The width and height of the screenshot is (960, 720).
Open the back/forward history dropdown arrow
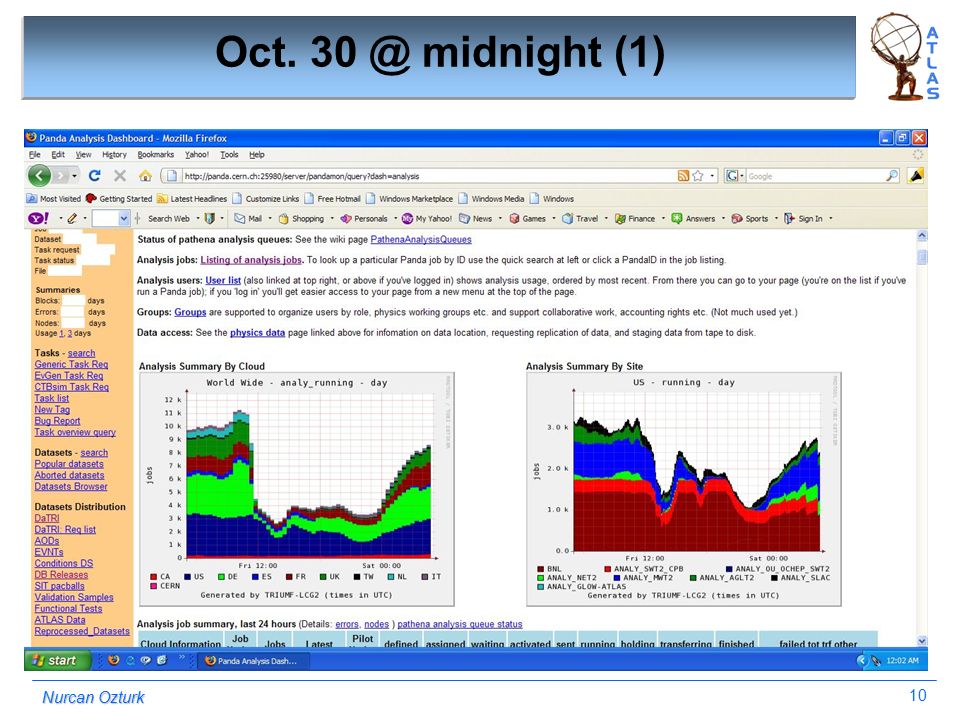(74, 176)
